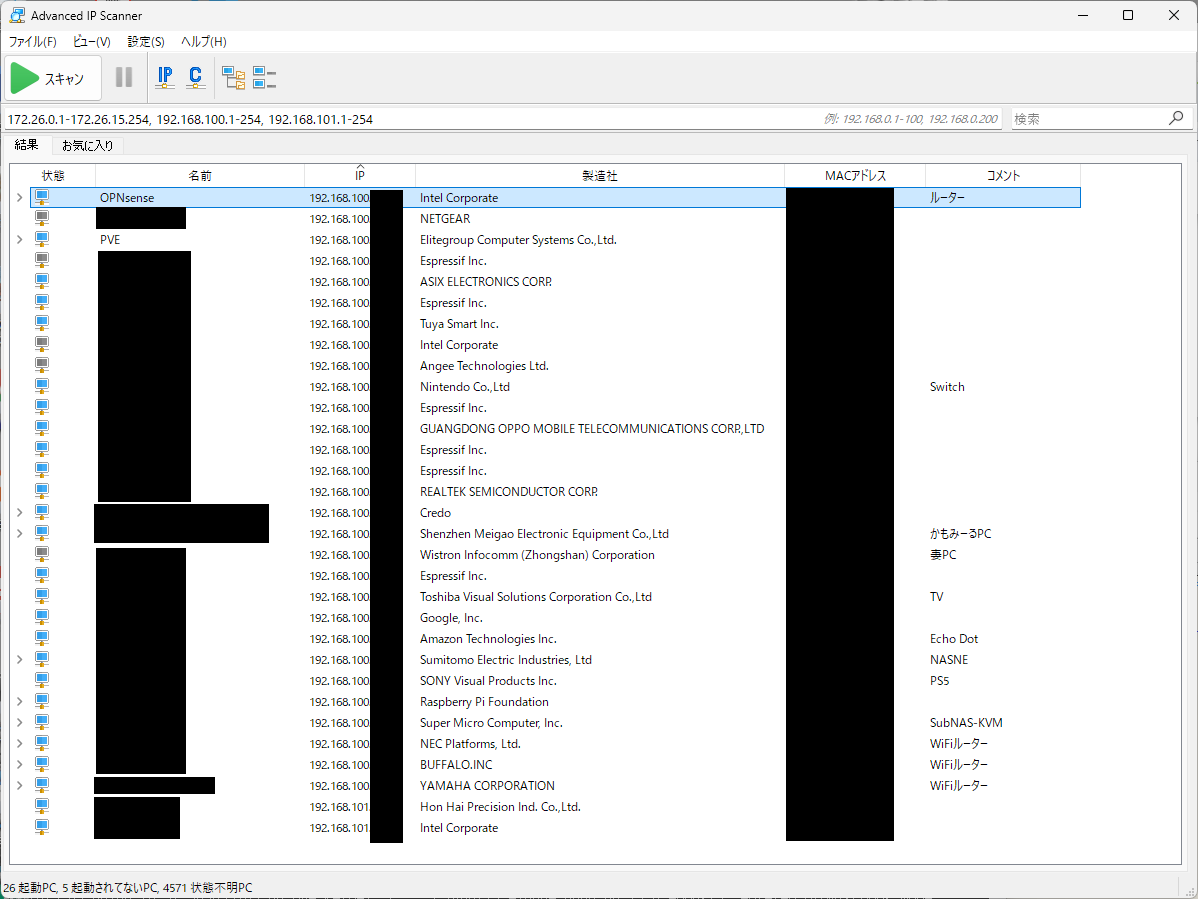Click the Advanced IP Scanner title icon
1198x899 pixels.
17,15
